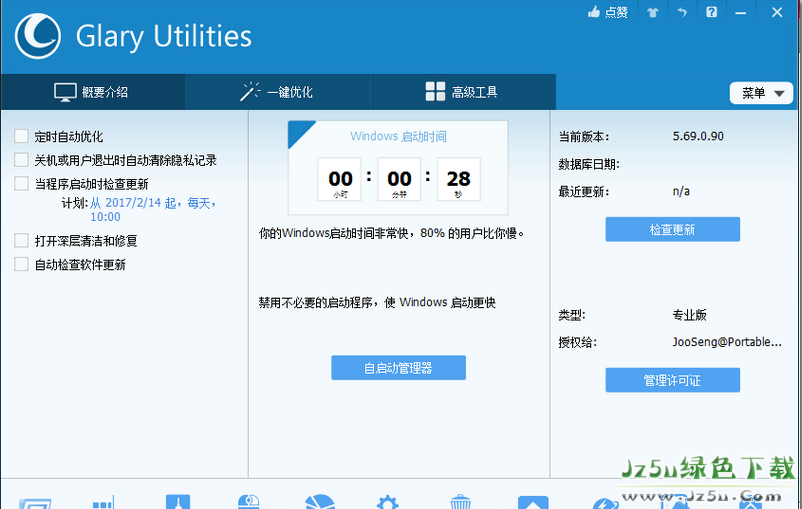802x509 pixels.
Task: Close the Glary Utilities window
Action: click(777, 12)
